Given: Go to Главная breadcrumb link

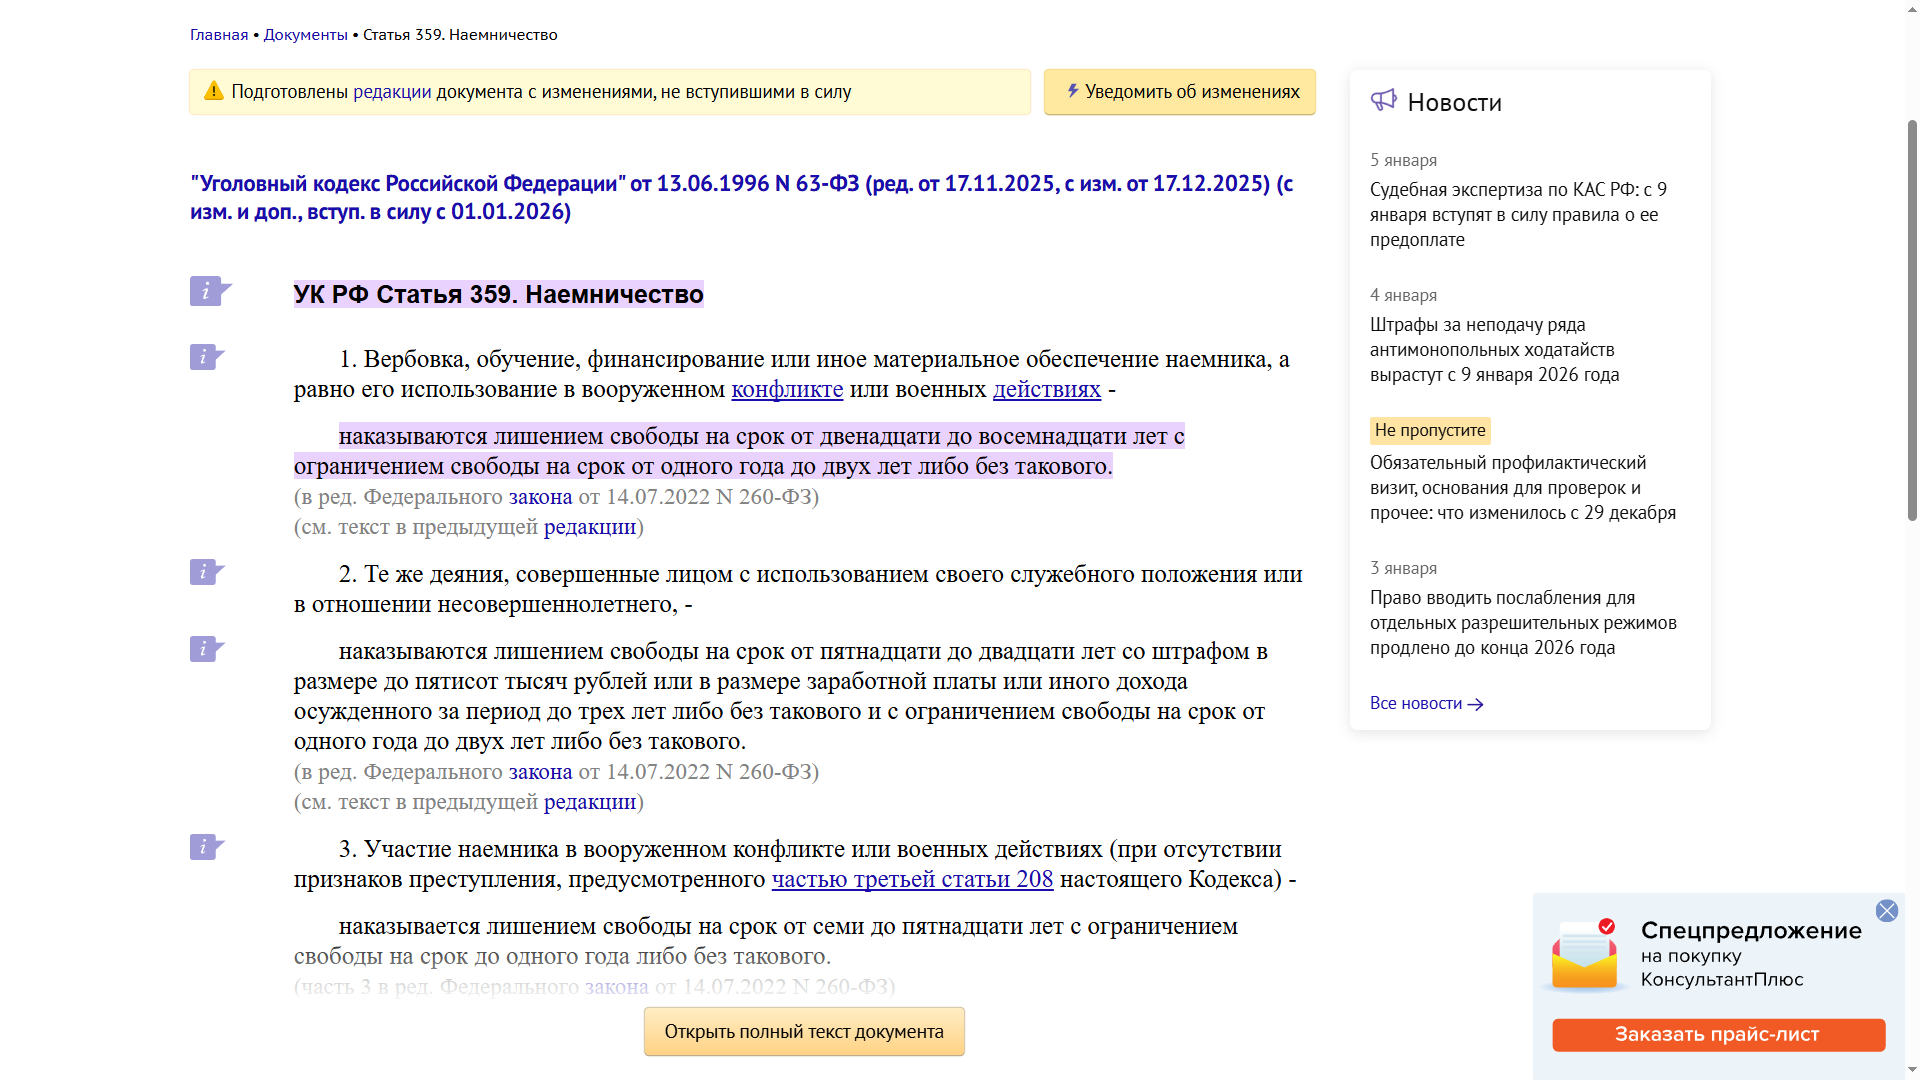Looking at the screenshot, I should 219,35.
